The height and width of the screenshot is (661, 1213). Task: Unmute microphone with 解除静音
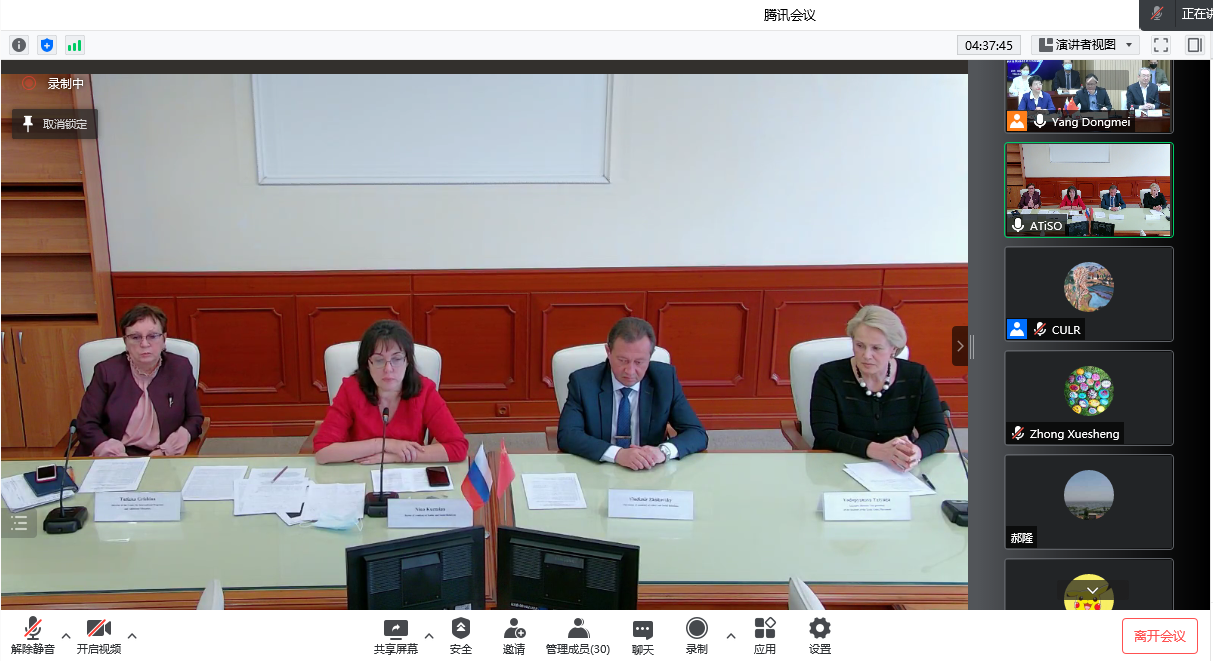click(33, 636)
